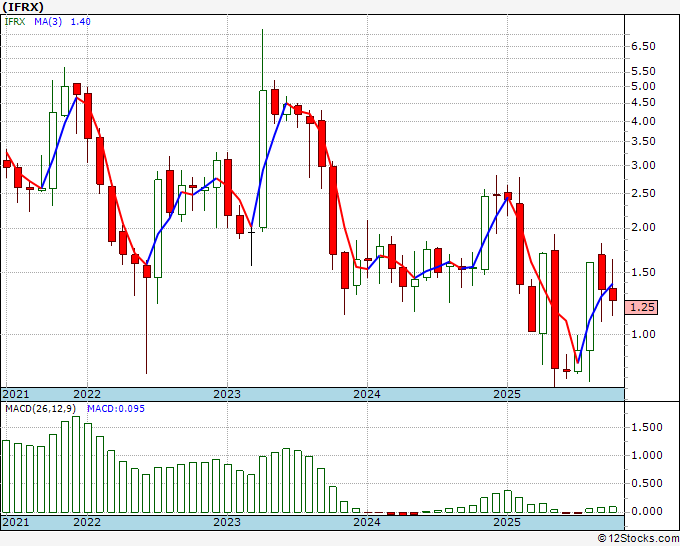Click 2022 on the price chart timeline
The width and height of the screenshot is (680, 546).
[87, 394]
